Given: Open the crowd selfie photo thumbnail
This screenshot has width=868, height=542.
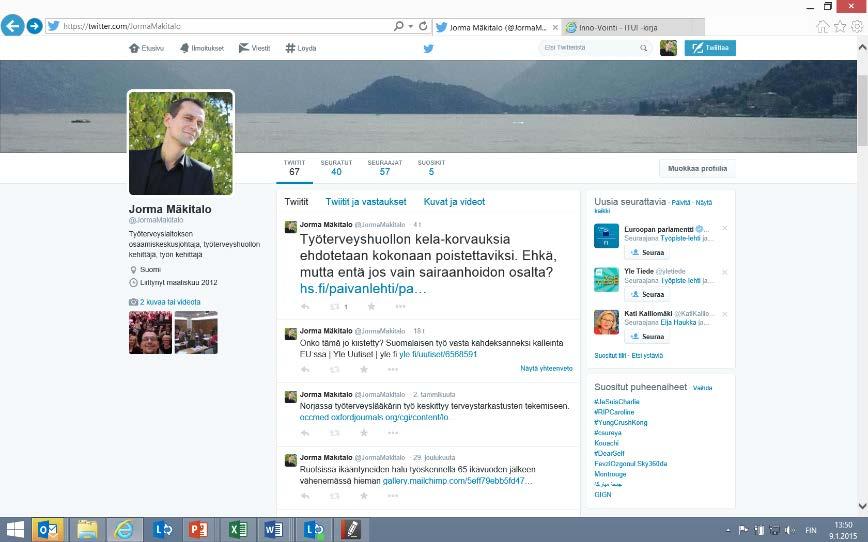Looking at the screenshot, I should click(151, 332).
